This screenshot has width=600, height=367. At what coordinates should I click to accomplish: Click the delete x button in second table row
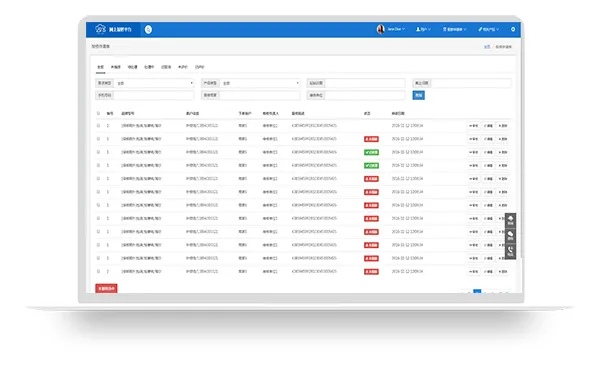(502, 139)
